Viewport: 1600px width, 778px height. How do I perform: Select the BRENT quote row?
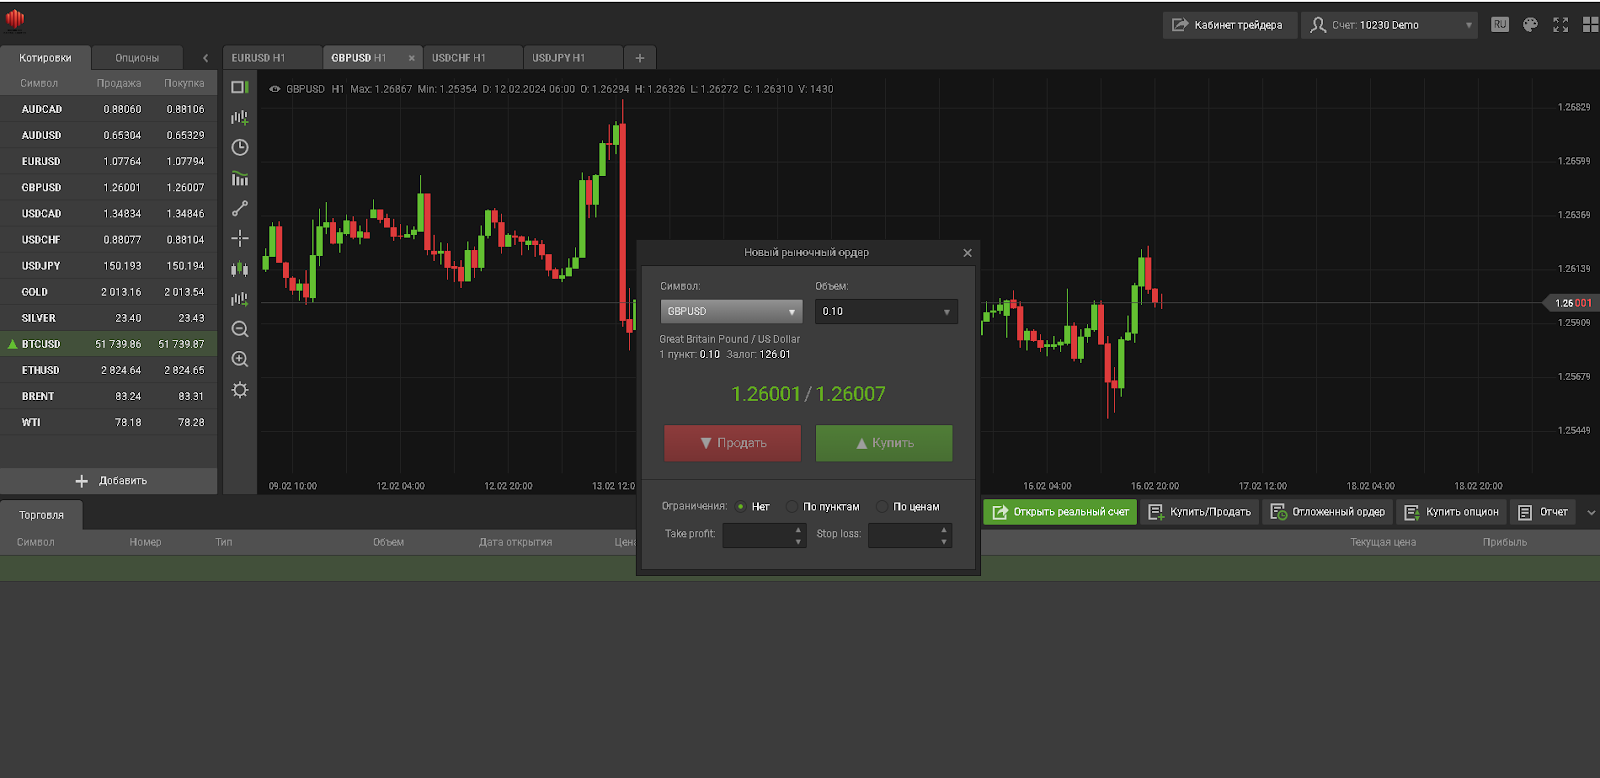pos(109,396)
